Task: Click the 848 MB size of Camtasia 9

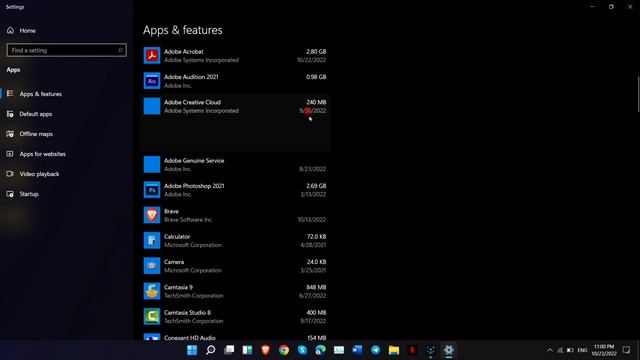Action: [316, 287]
